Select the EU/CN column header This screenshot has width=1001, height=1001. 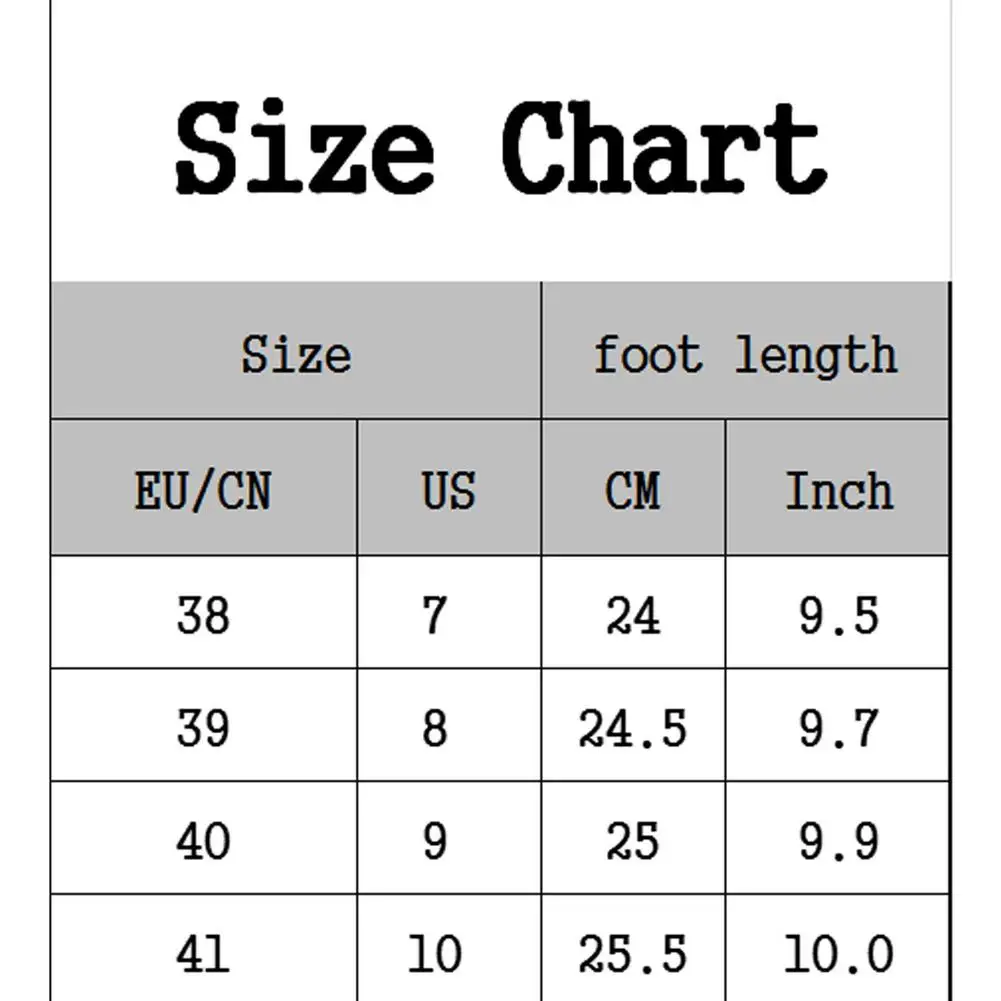click(203, 491)
